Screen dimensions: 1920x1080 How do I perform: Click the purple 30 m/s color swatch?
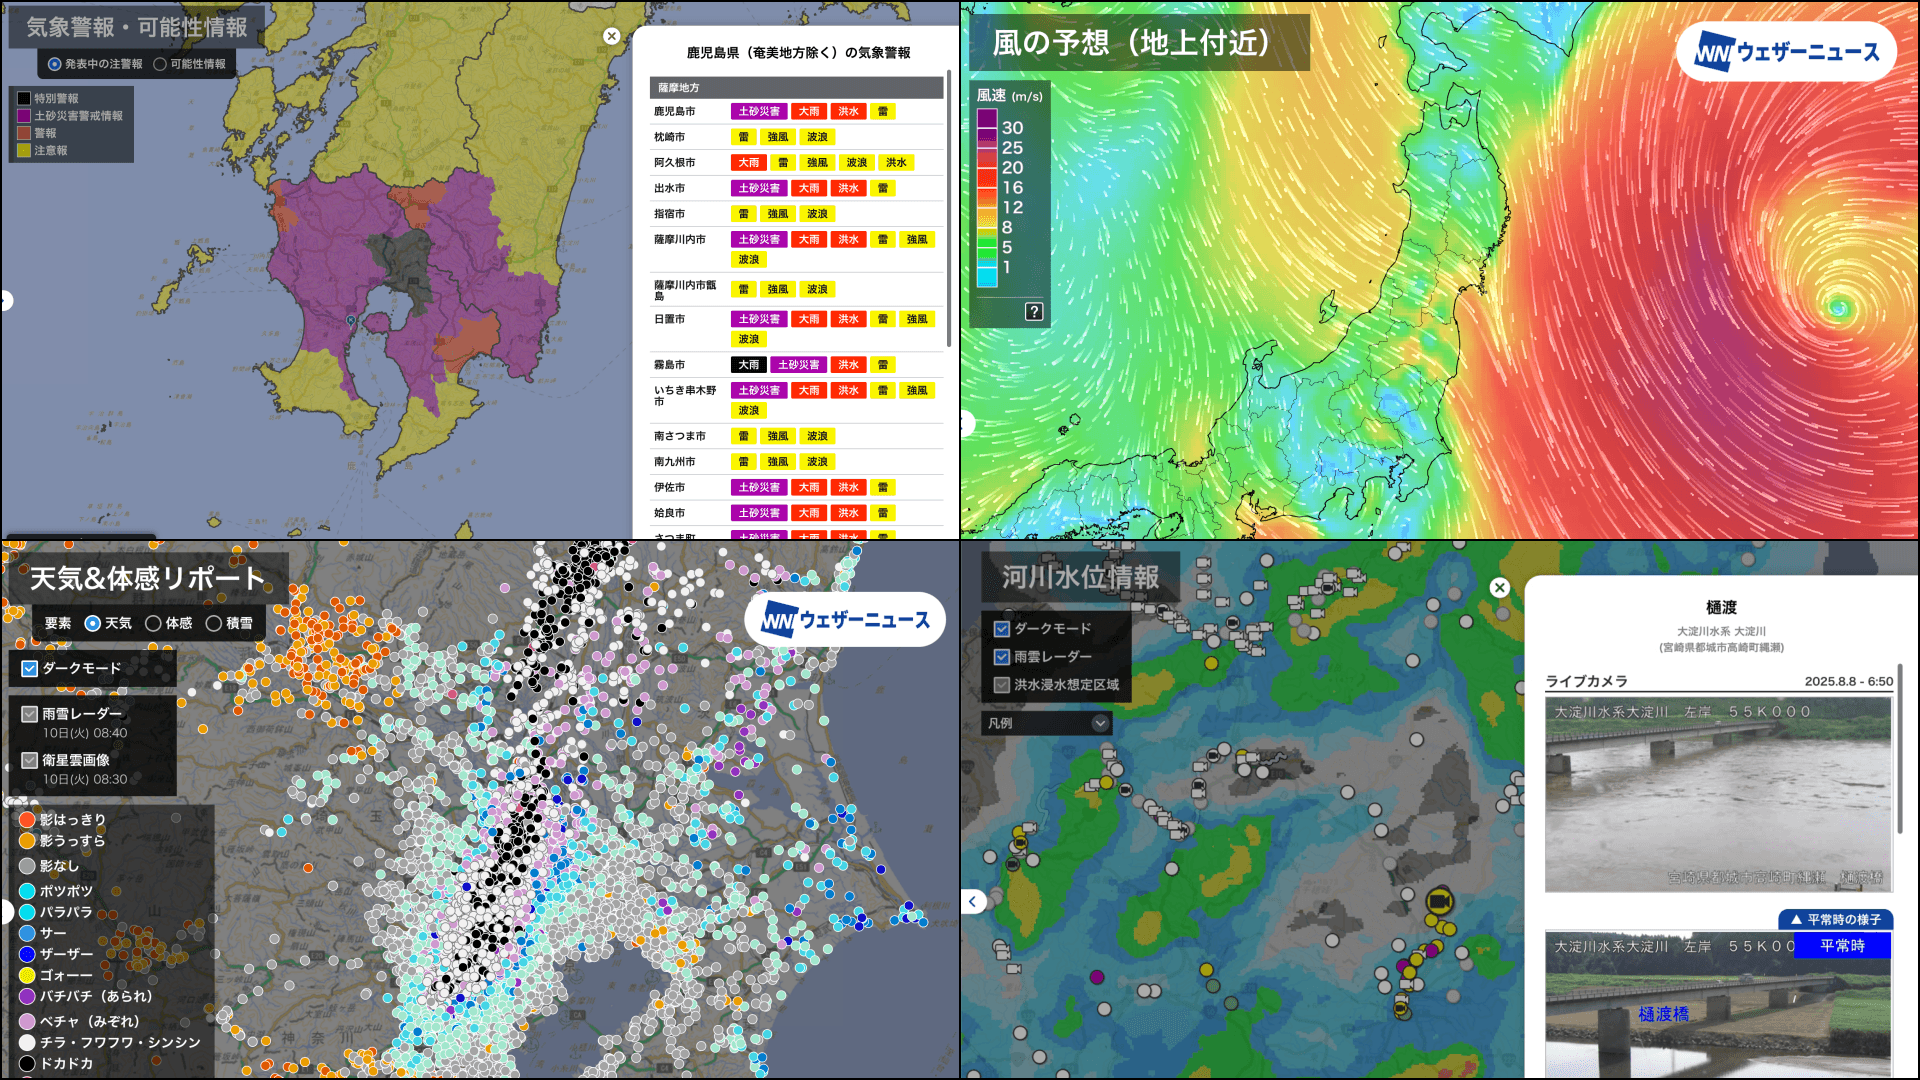click(x=987, y=119)
